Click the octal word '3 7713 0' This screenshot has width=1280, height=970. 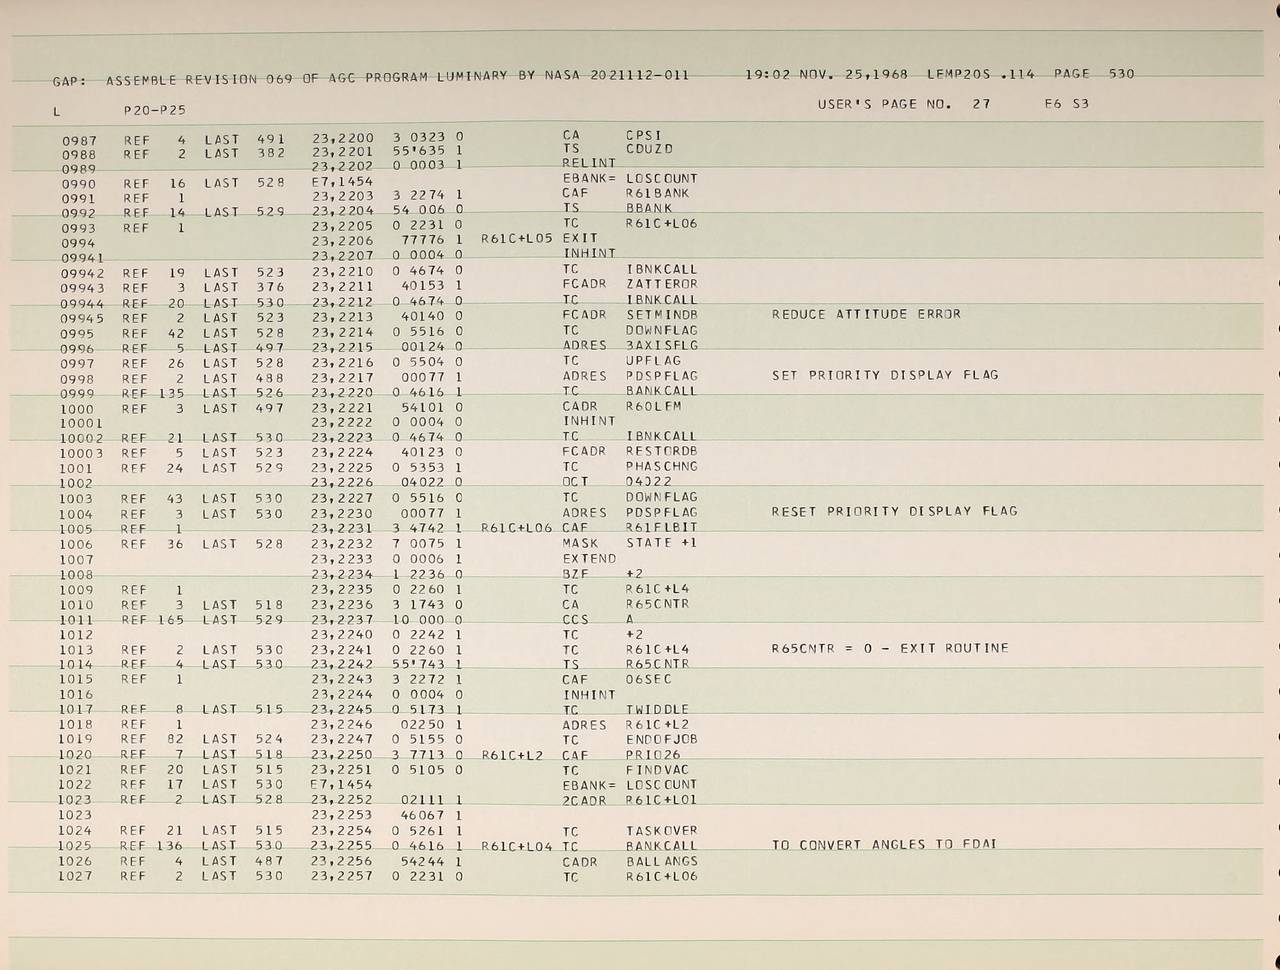pos(427,755)
